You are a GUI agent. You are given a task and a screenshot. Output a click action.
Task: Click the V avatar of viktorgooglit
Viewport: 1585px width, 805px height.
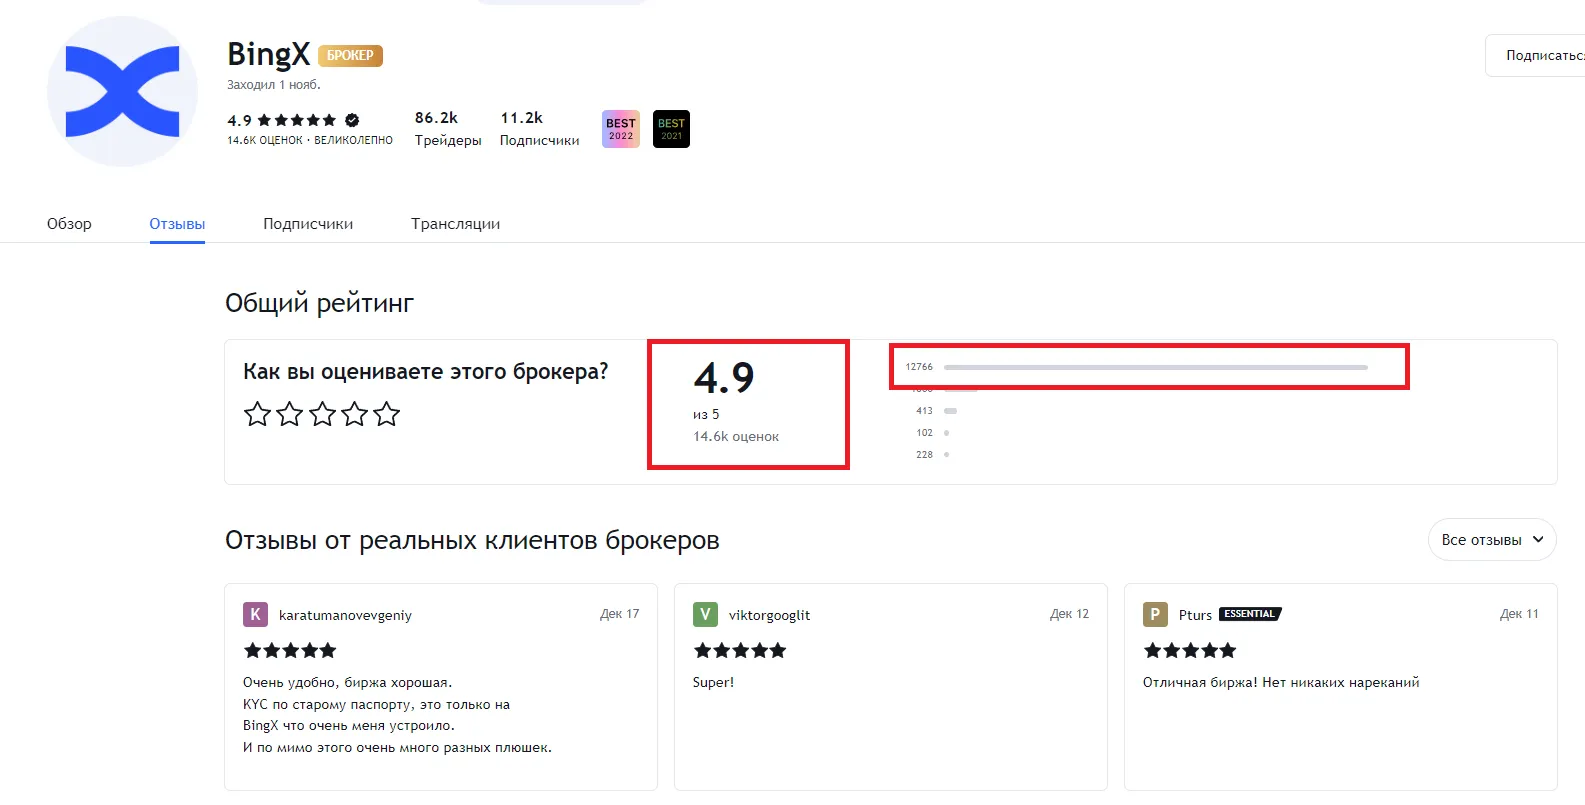click(705, 614)
